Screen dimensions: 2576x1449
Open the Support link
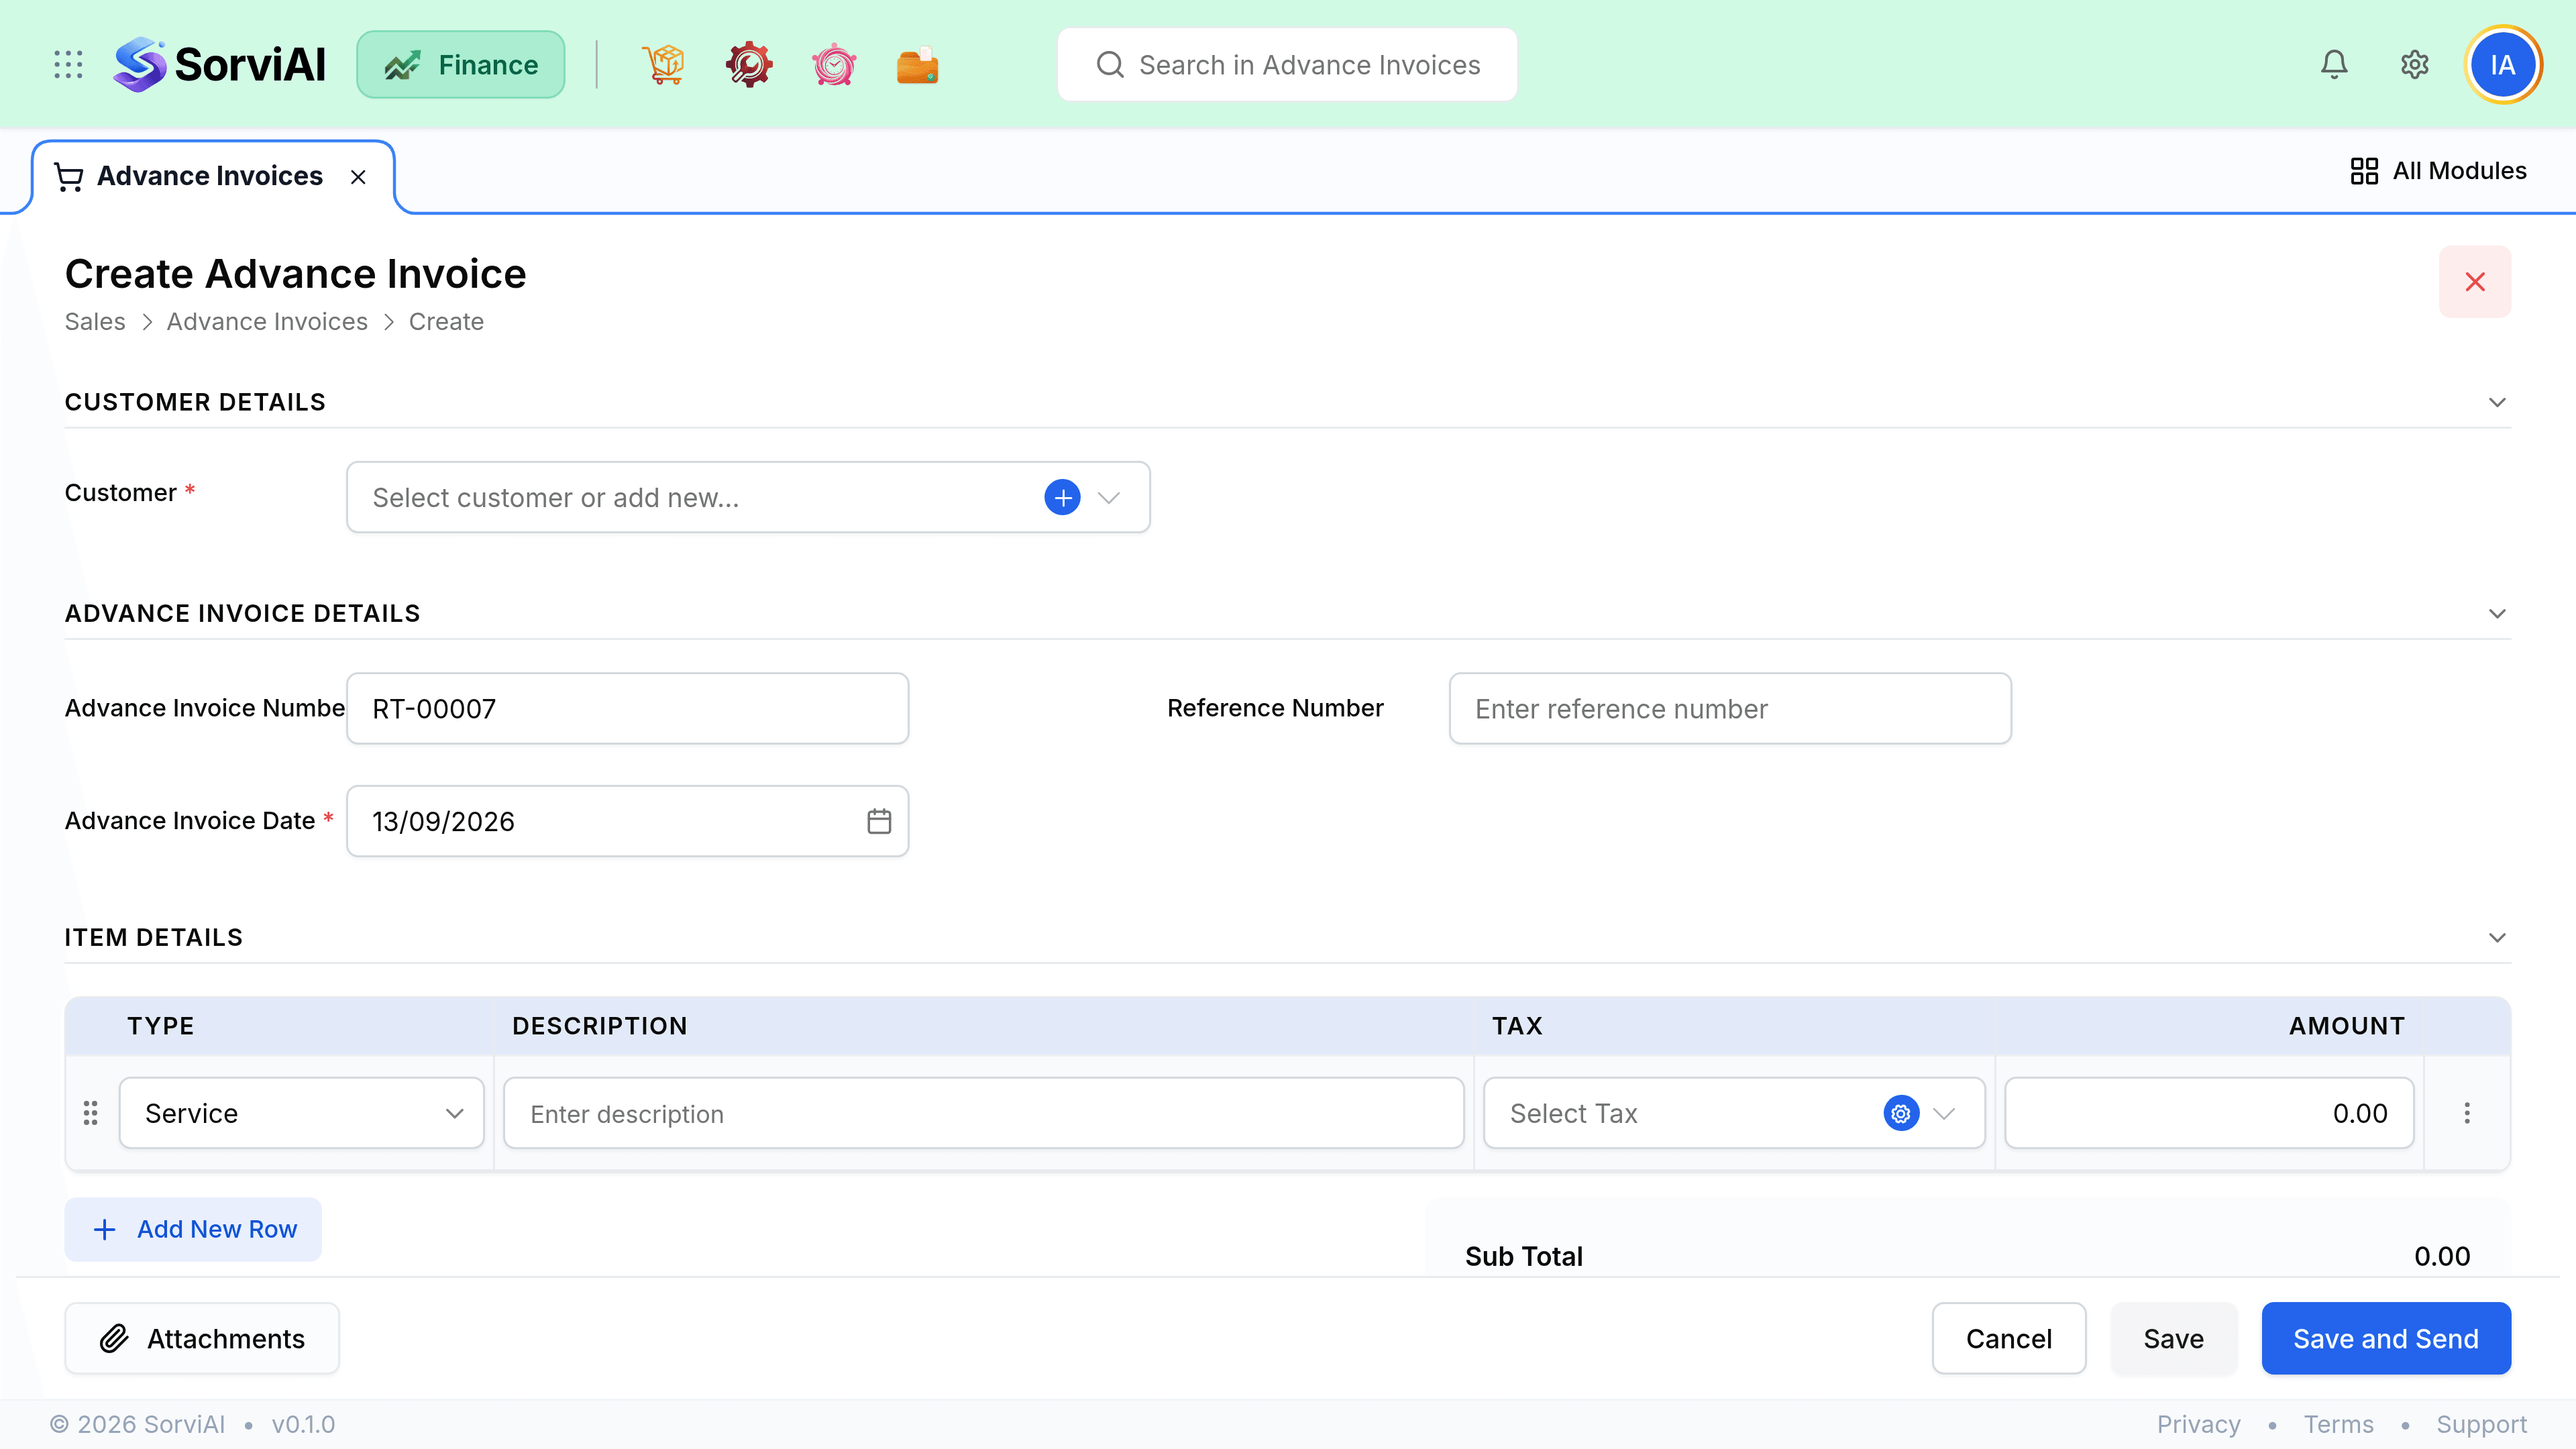click(x=2481, y=1424)
